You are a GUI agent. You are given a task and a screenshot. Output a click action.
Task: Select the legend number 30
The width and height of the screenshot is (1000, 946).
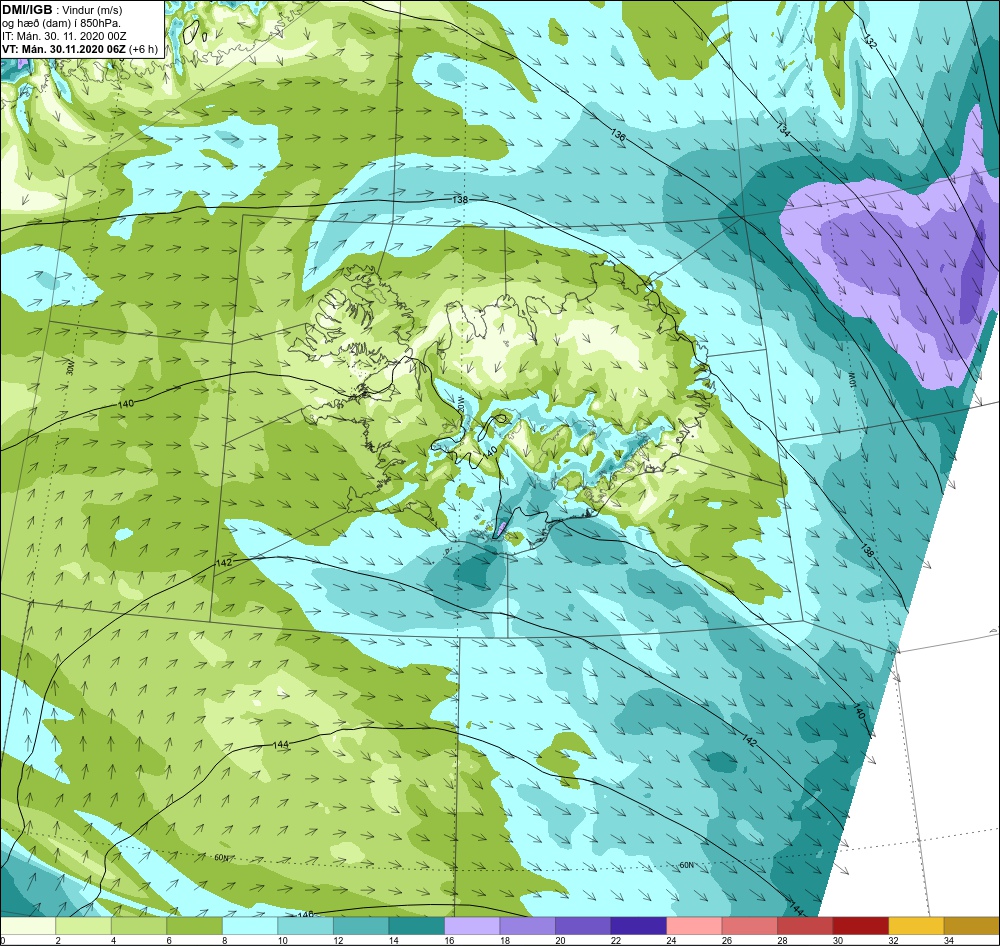pyautogui.click(x=838, y=940)
